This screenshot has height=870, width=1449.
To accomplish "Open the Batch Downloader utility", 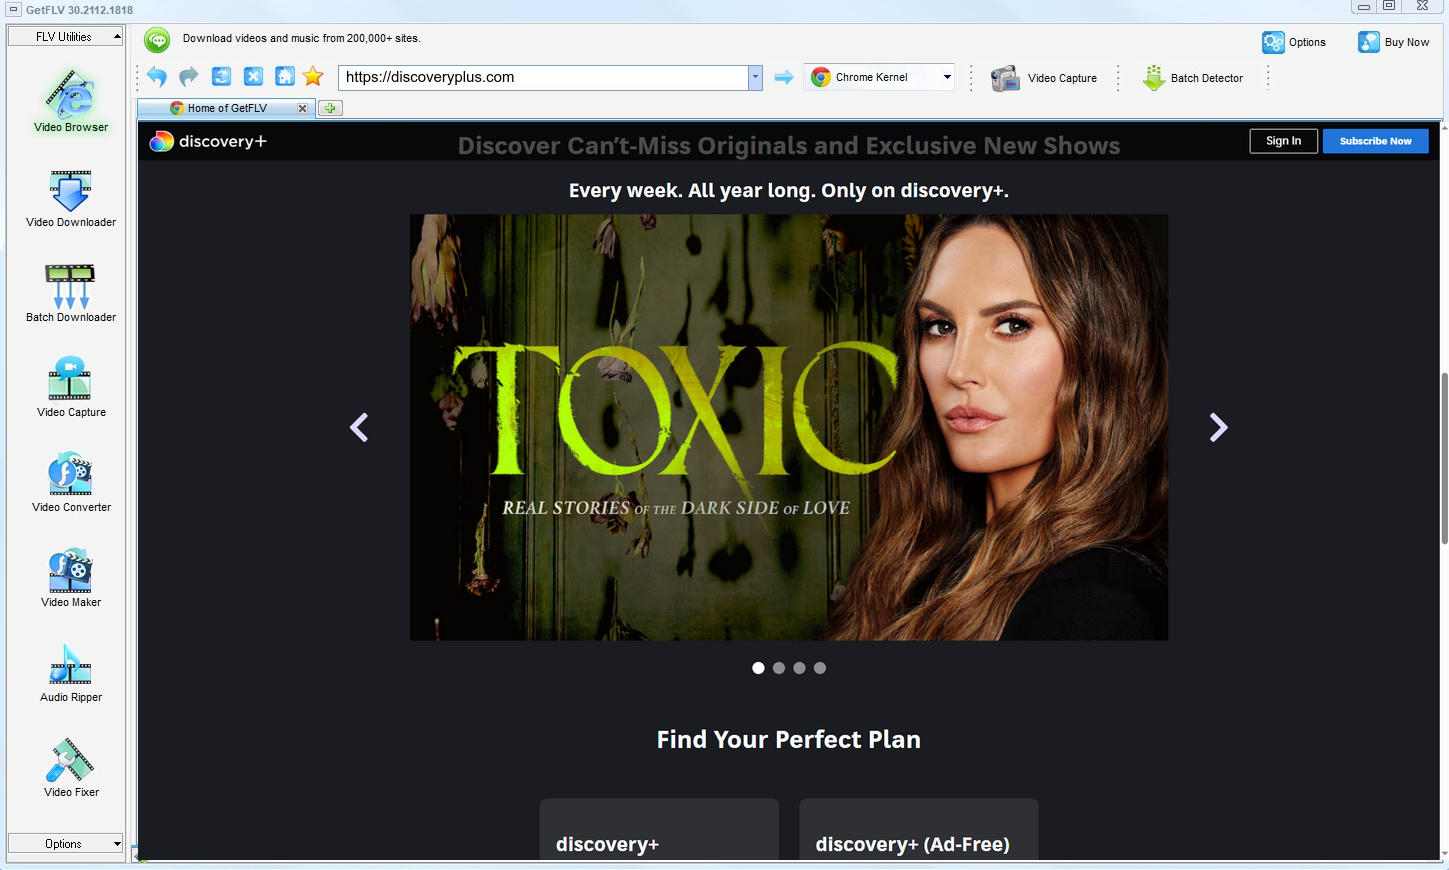I will tap(71, 293).
